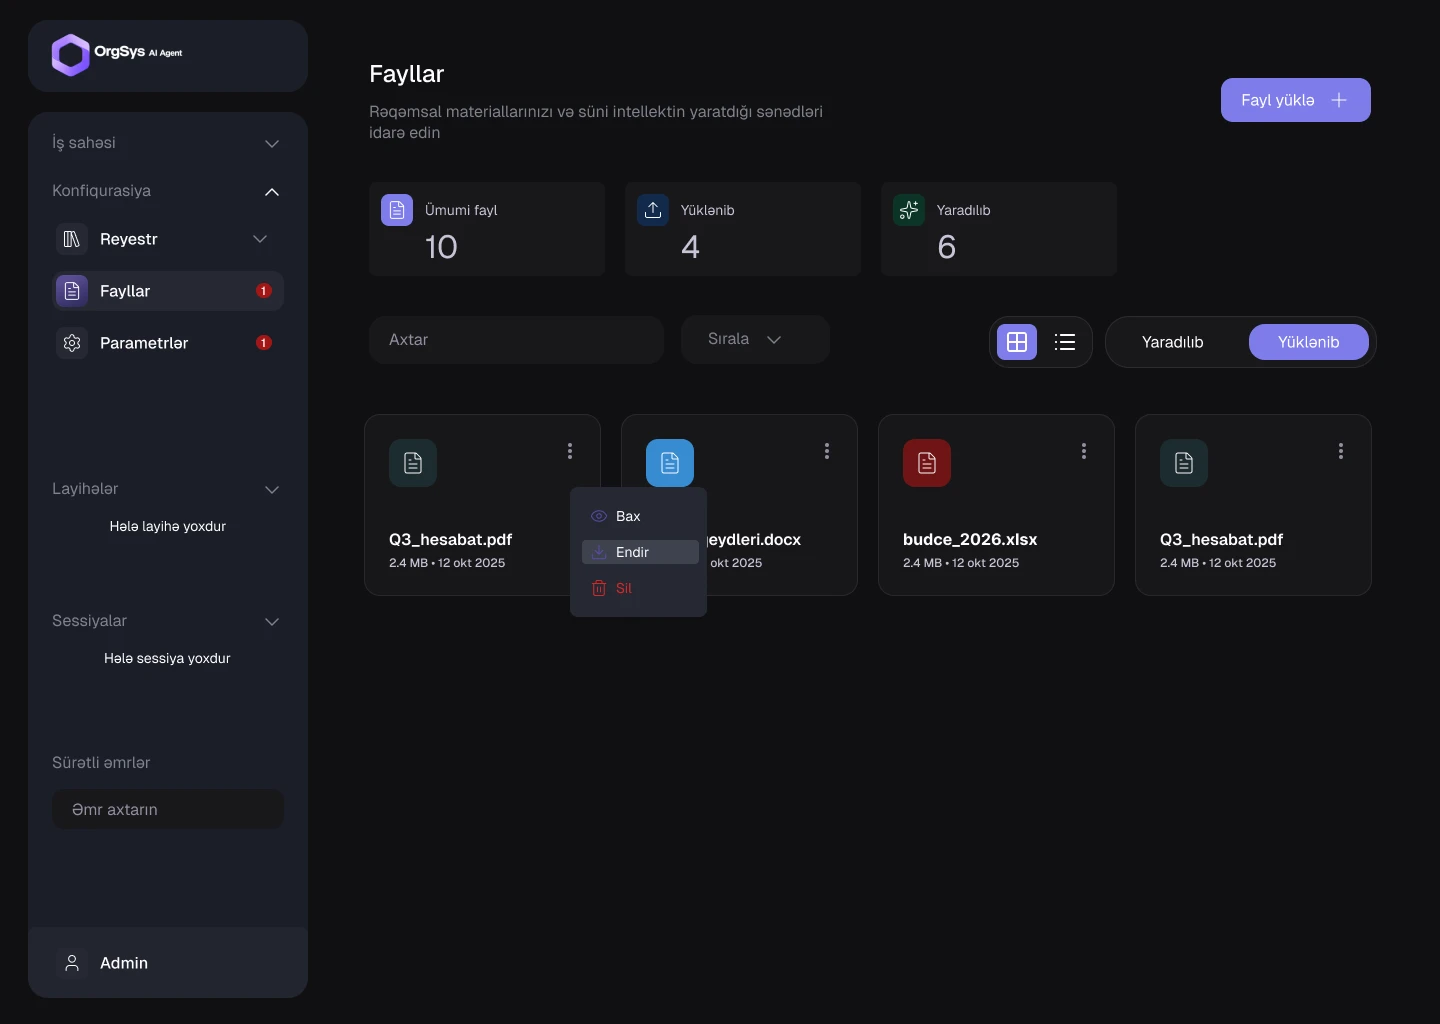The image size is (1440, 1024).
Task: Show Yaradılıb files
Action: [x=1173, y=342]
